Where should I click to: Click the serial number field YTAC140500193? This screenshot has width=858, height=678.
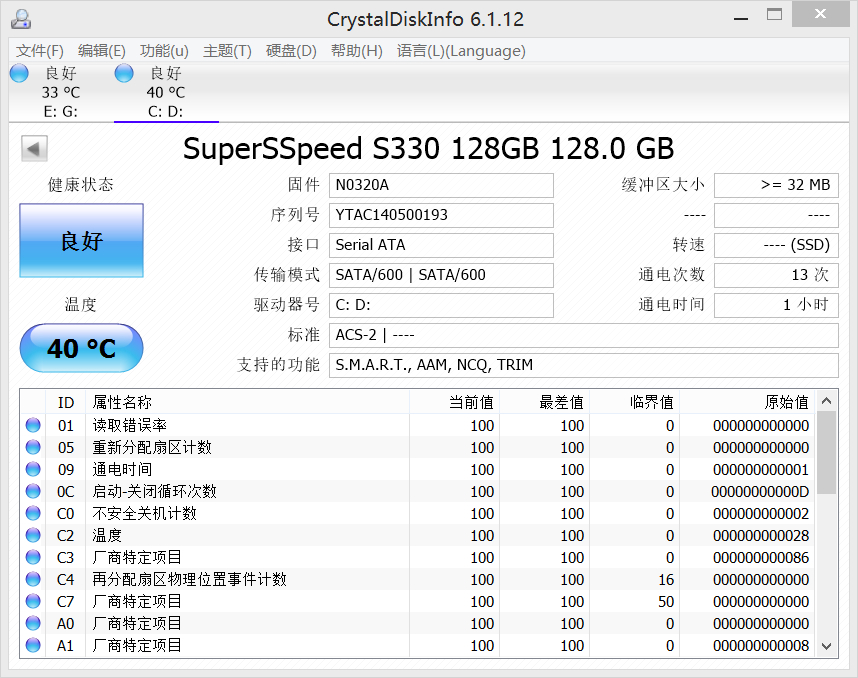(441, 215)
